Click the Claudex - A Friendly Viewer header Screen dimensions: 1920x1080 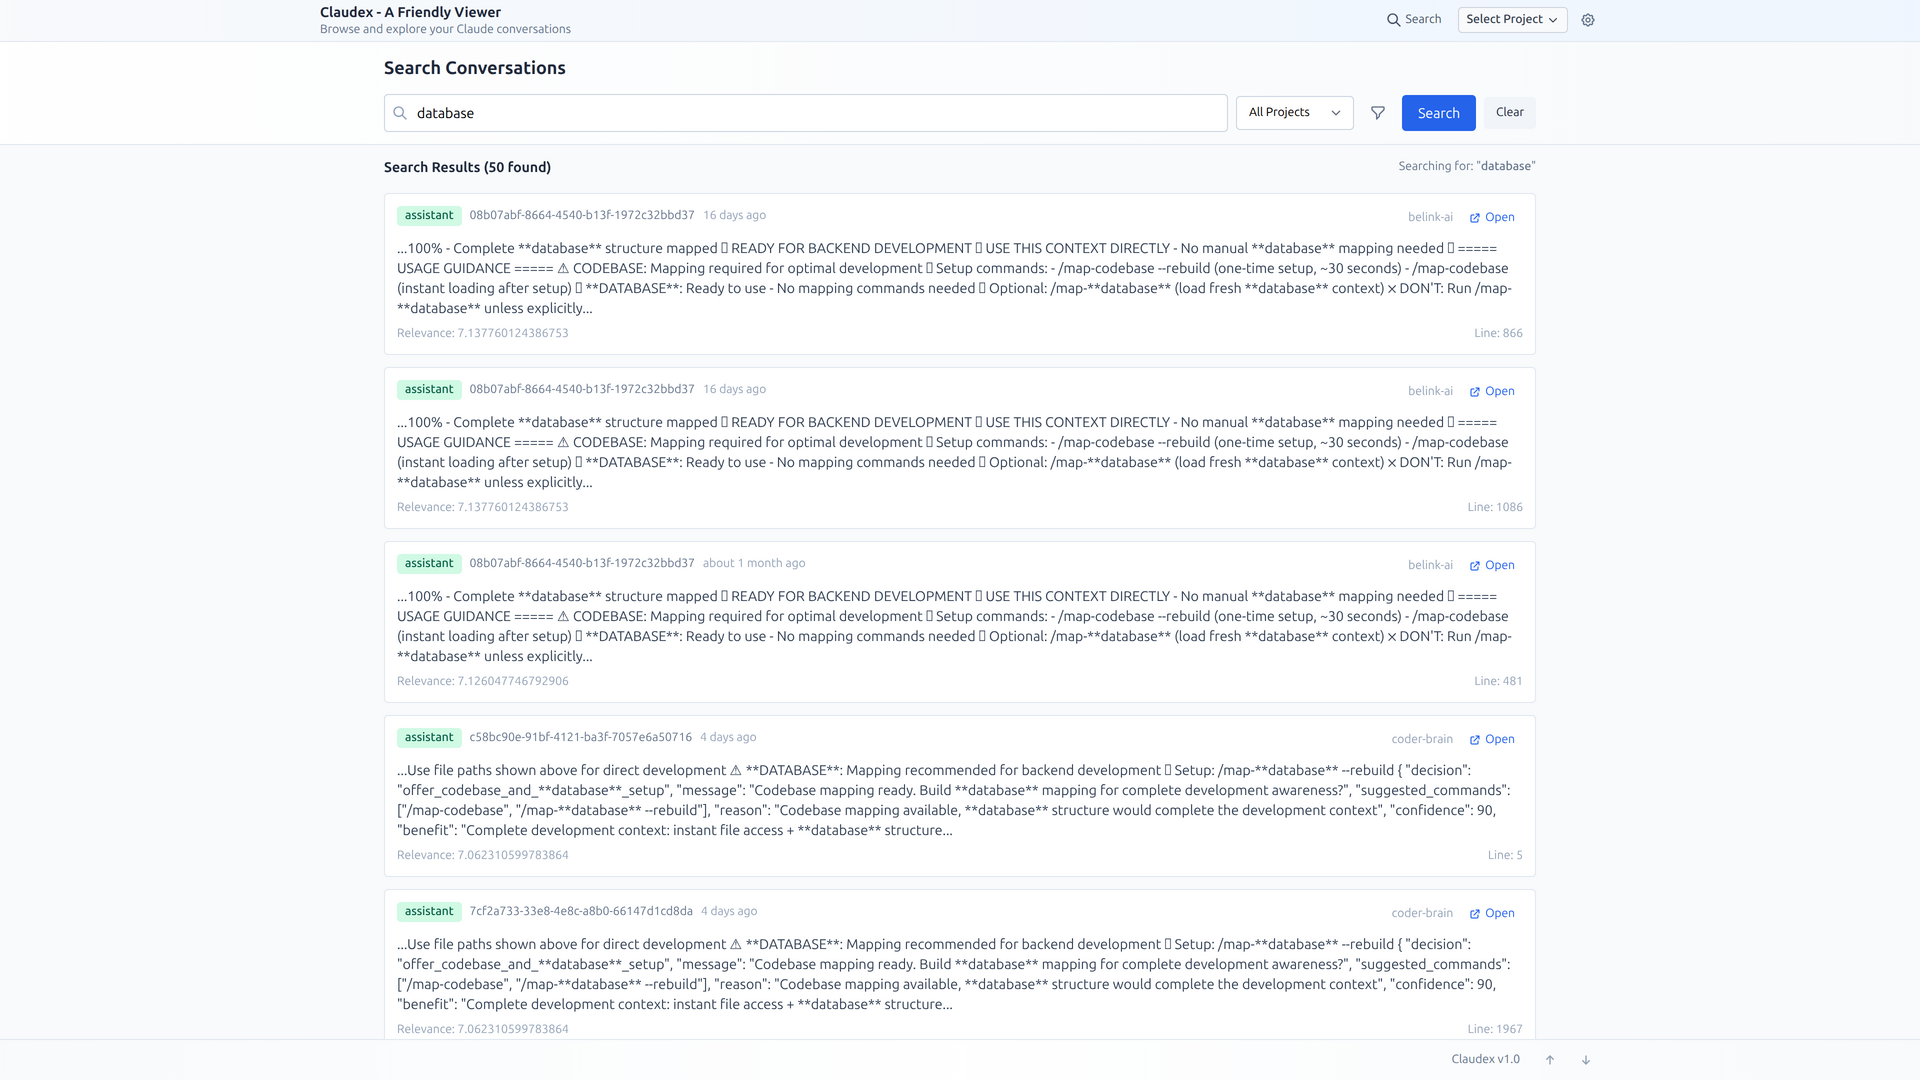point(409,12)
